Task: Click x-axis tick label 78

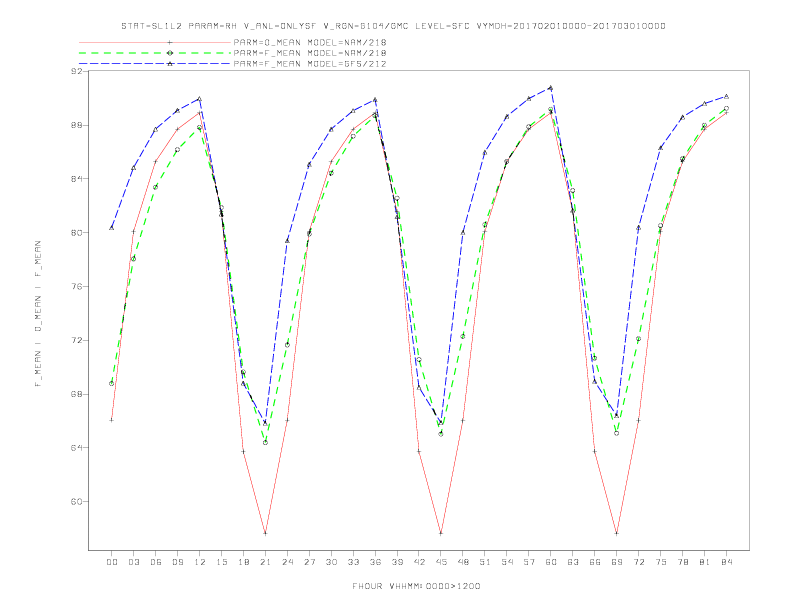Action: click(682, 562)
